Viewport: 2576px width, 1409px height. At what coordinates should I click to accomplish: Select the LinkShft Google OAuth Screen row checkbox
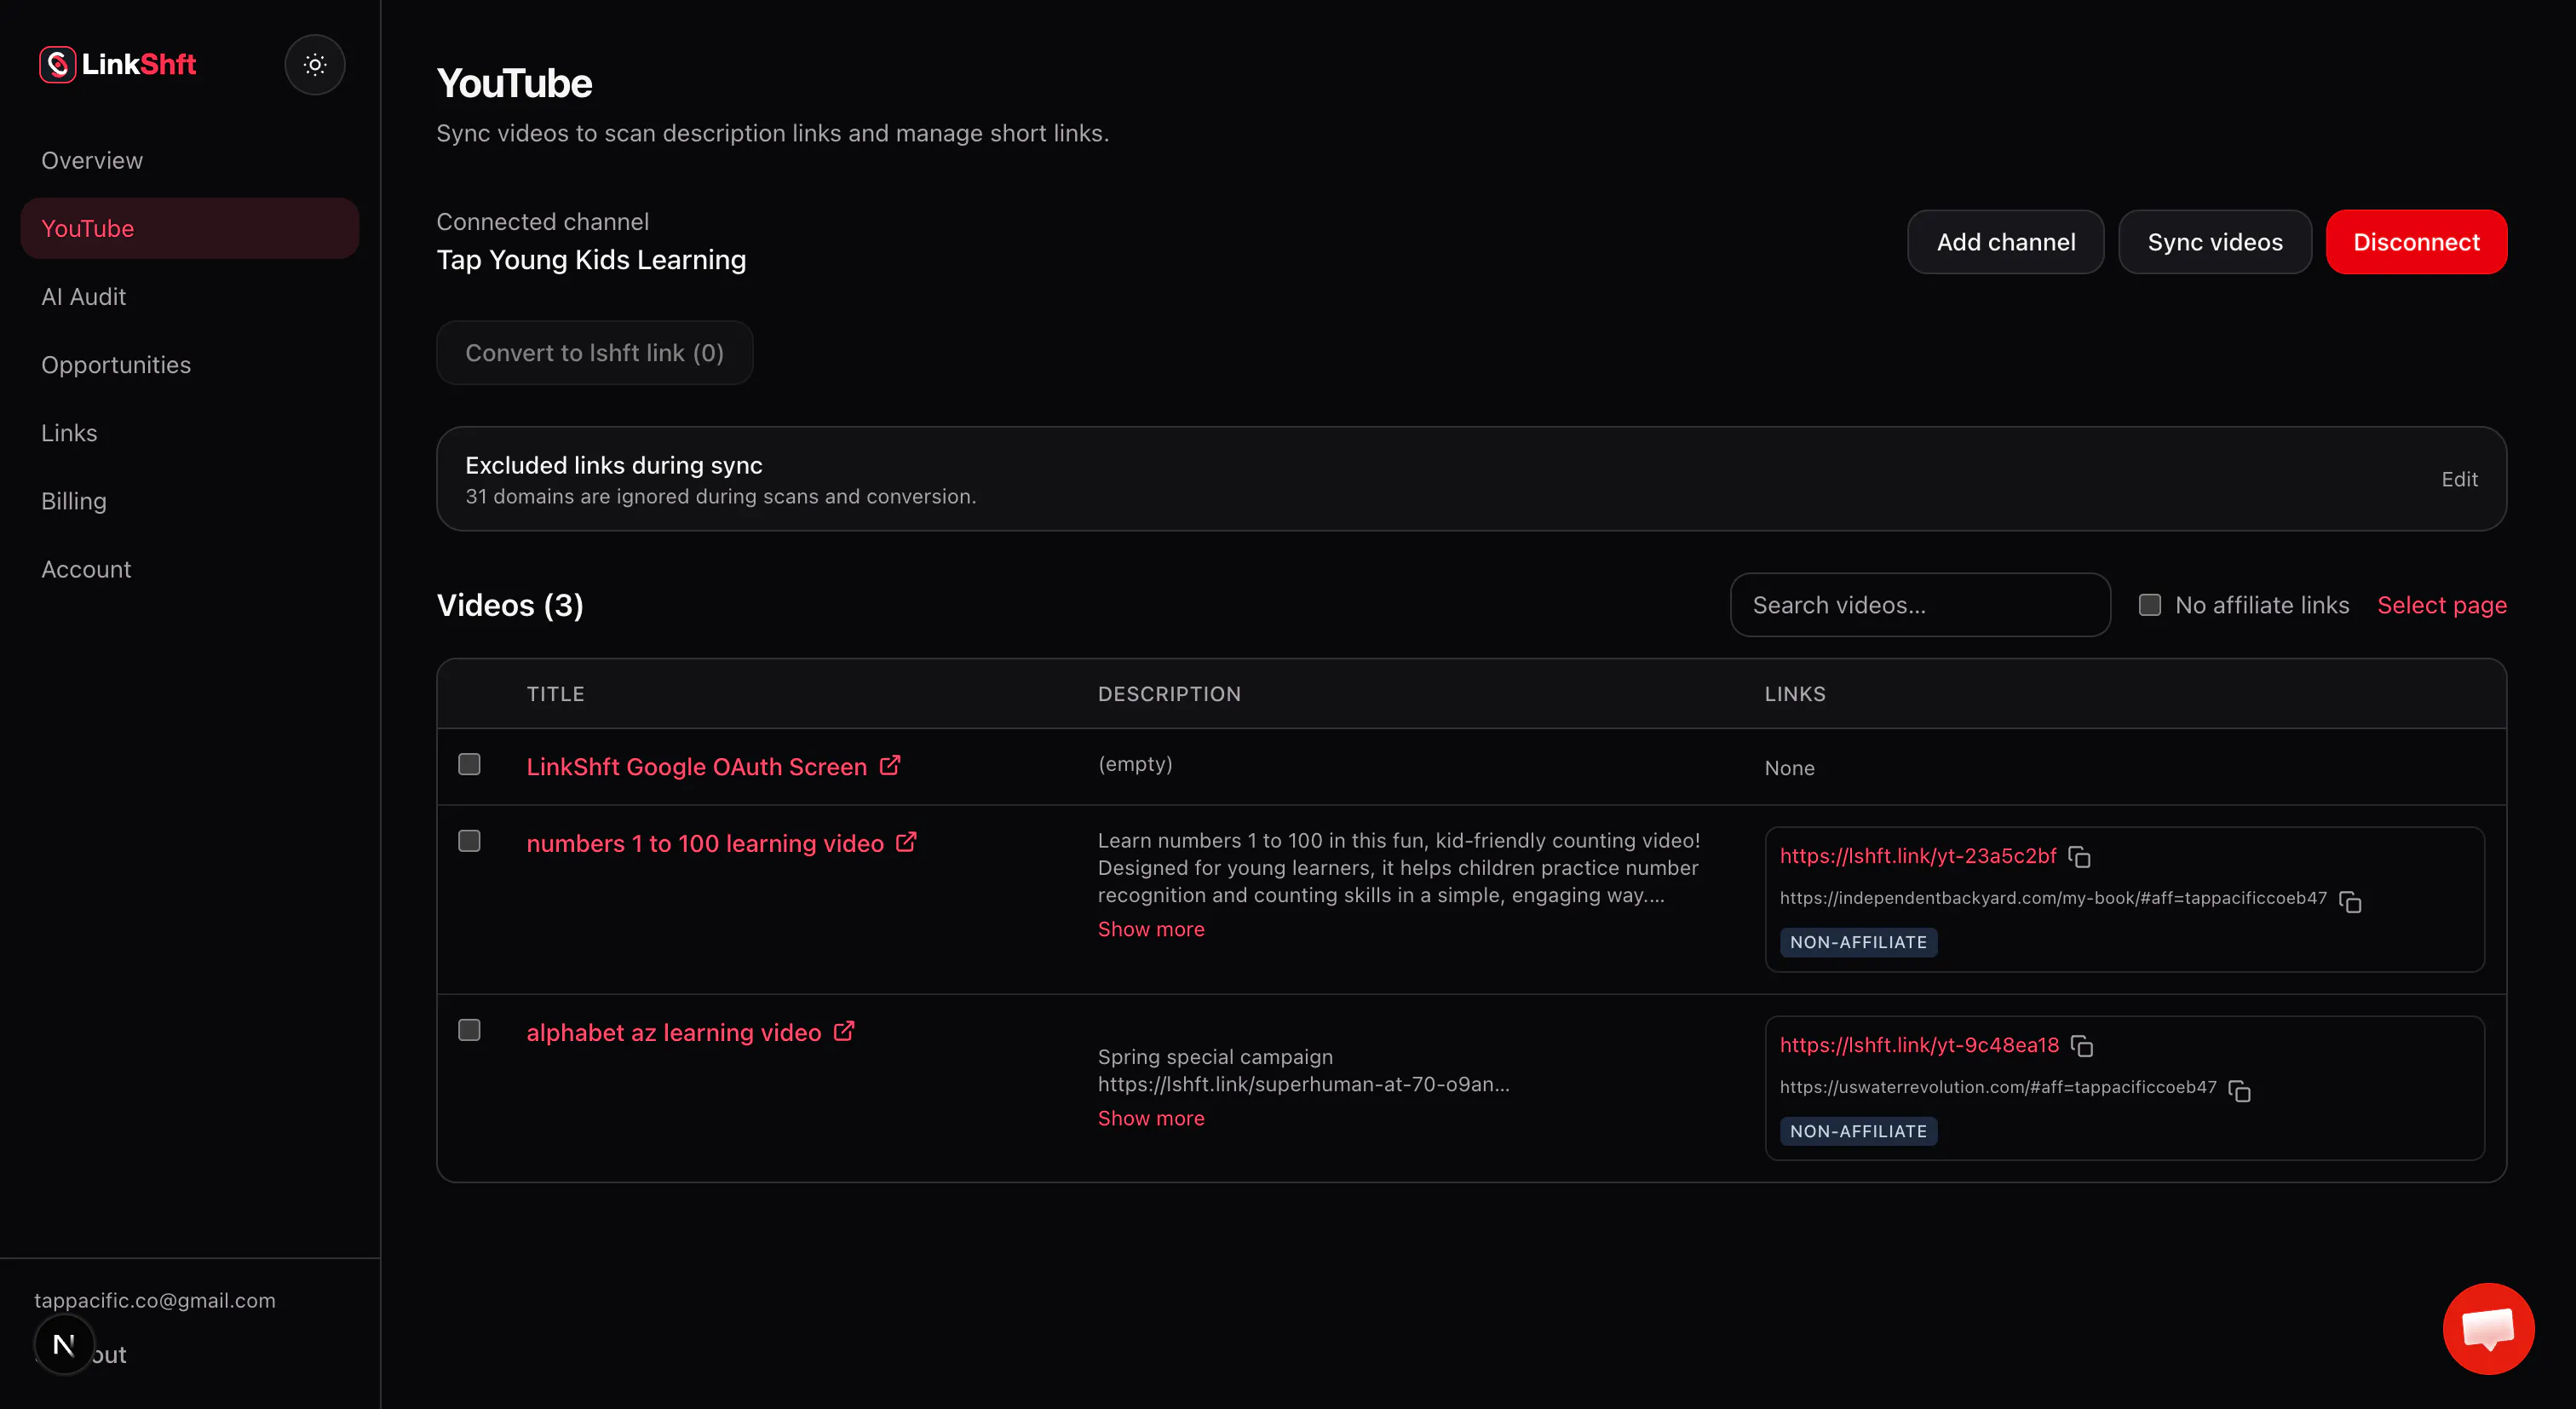469,764
